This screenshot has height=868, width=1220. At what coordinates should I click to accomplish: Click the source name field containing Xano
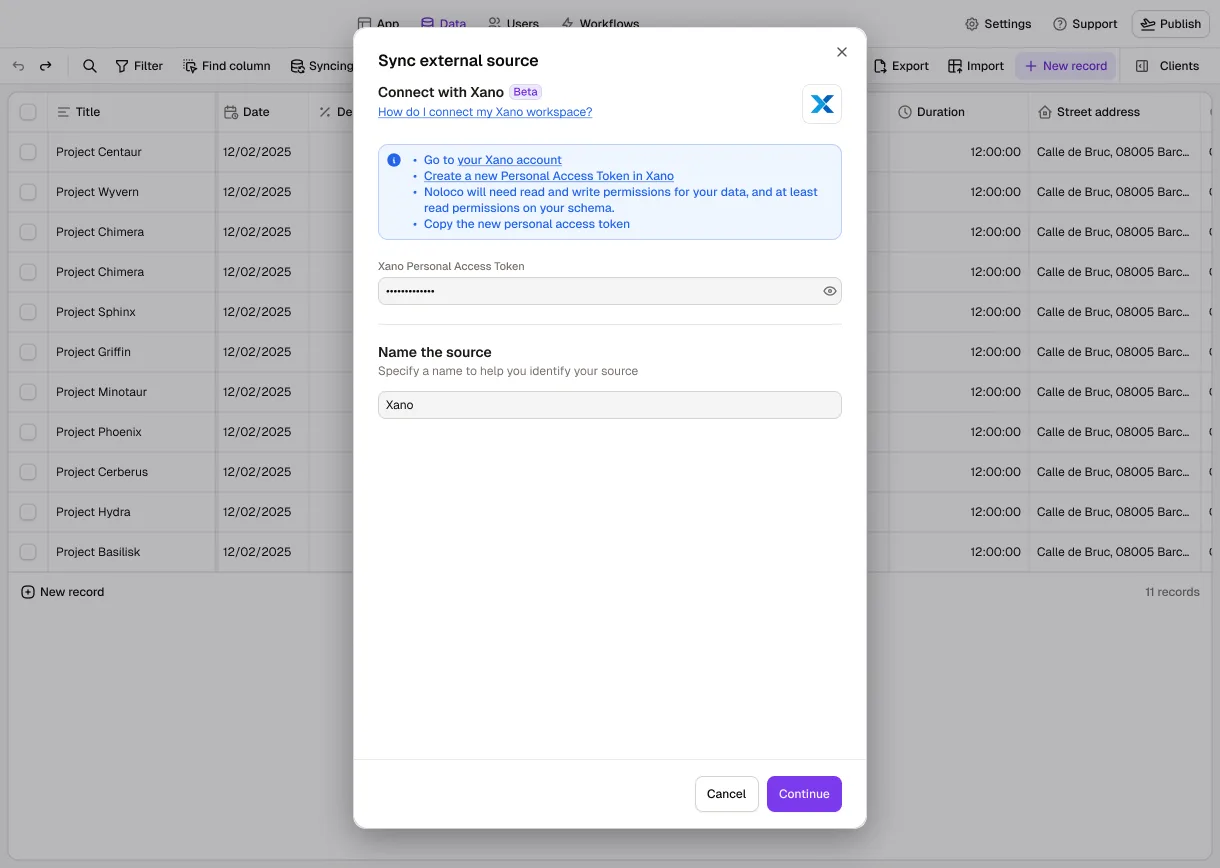[x=610, y=405]
